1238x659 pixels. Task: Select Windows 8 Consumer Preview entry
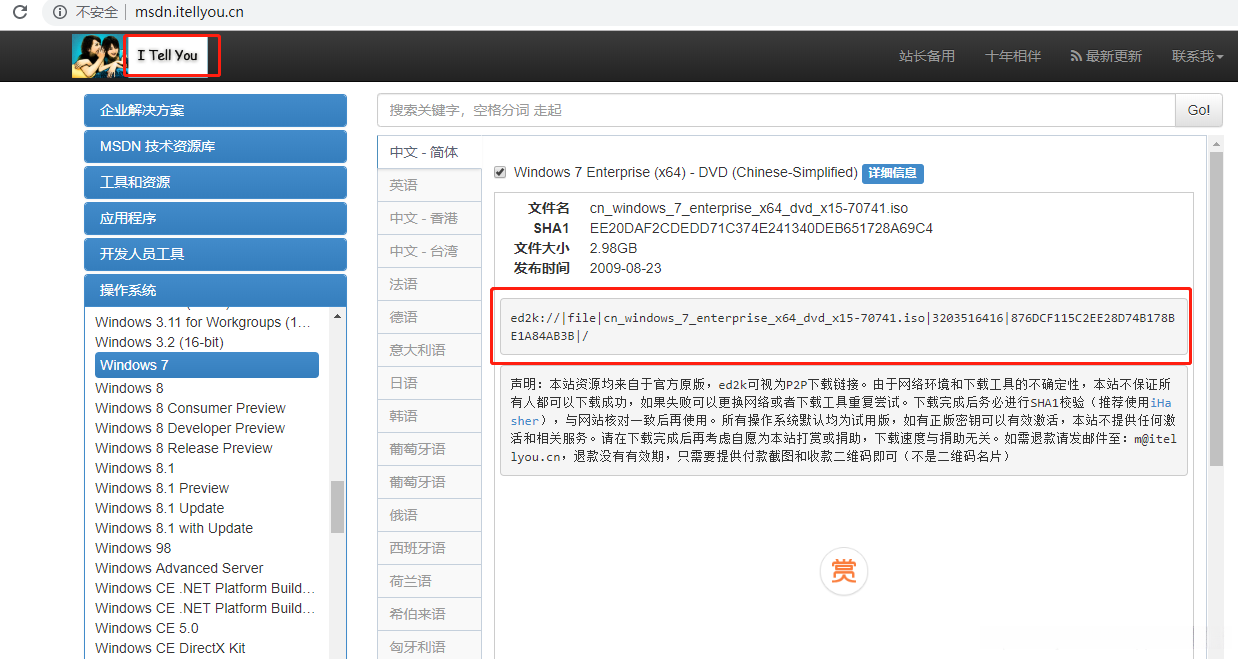pos(190,408)
